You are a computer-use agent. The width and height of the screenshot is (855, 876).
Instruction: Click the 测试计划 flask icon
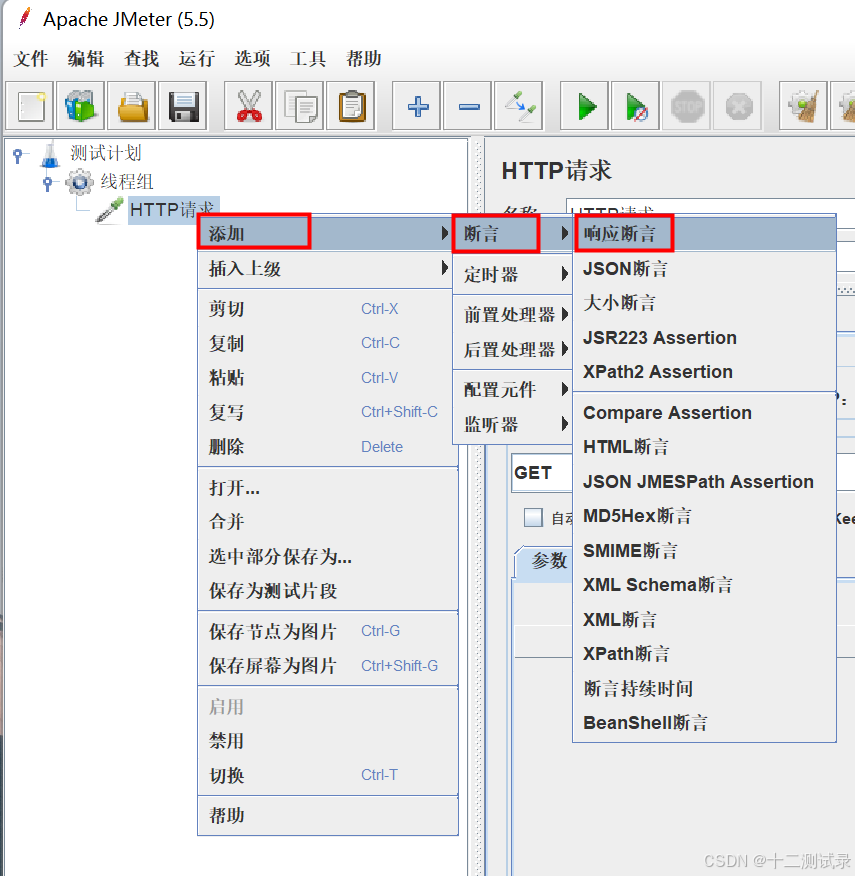[x=50, y=154]
